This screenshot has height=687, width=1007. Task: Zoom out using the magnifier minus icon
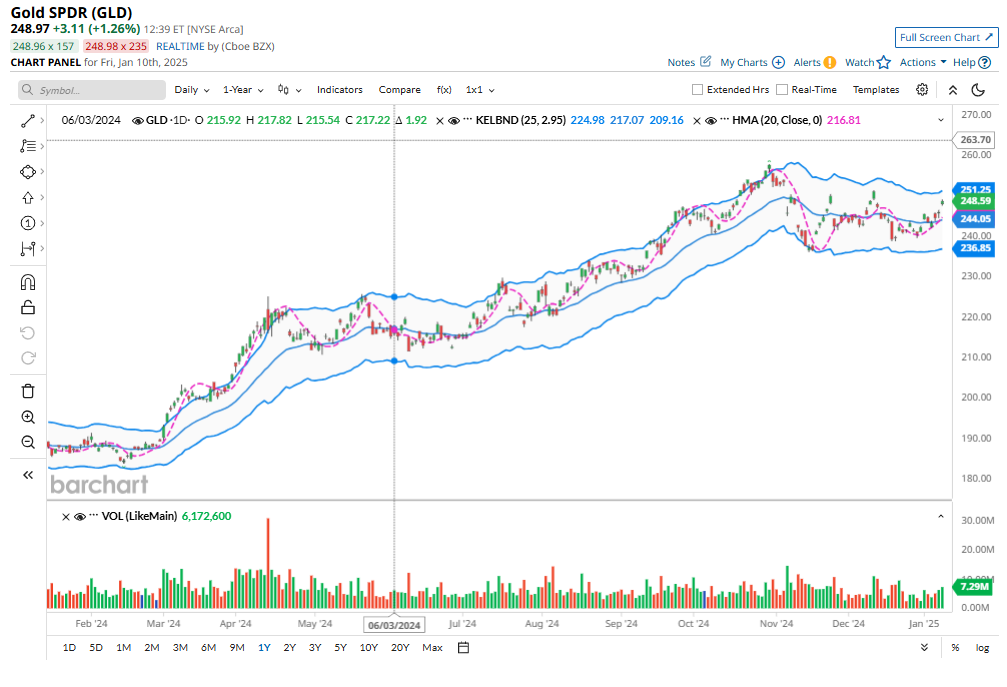point(28,442)
